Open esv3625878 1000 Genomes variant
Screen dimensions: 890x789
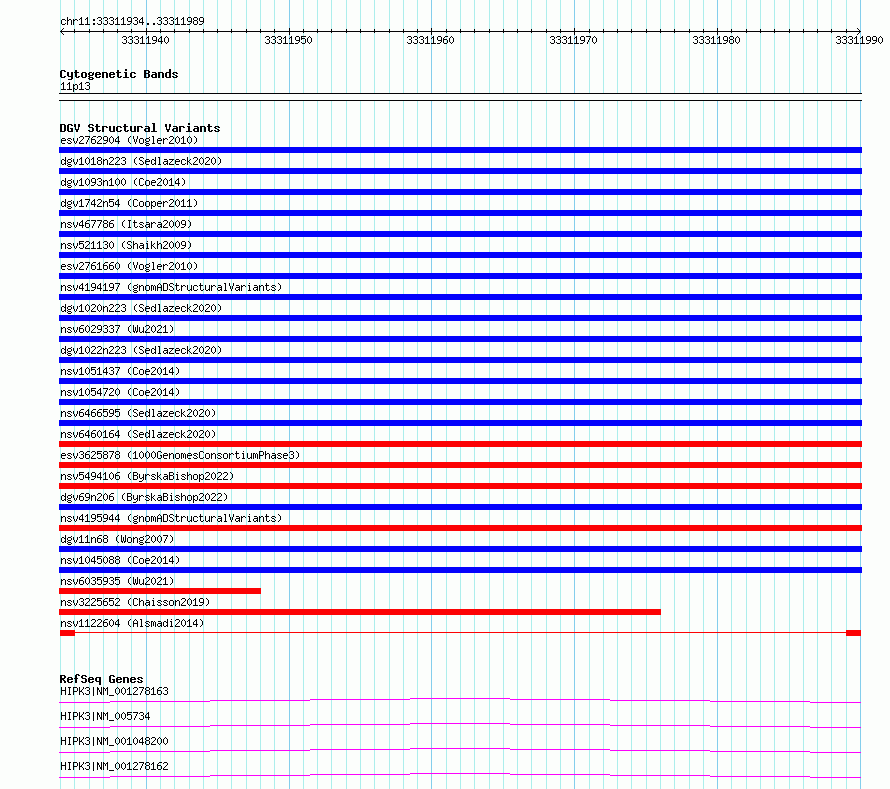(x=180, y=455)
